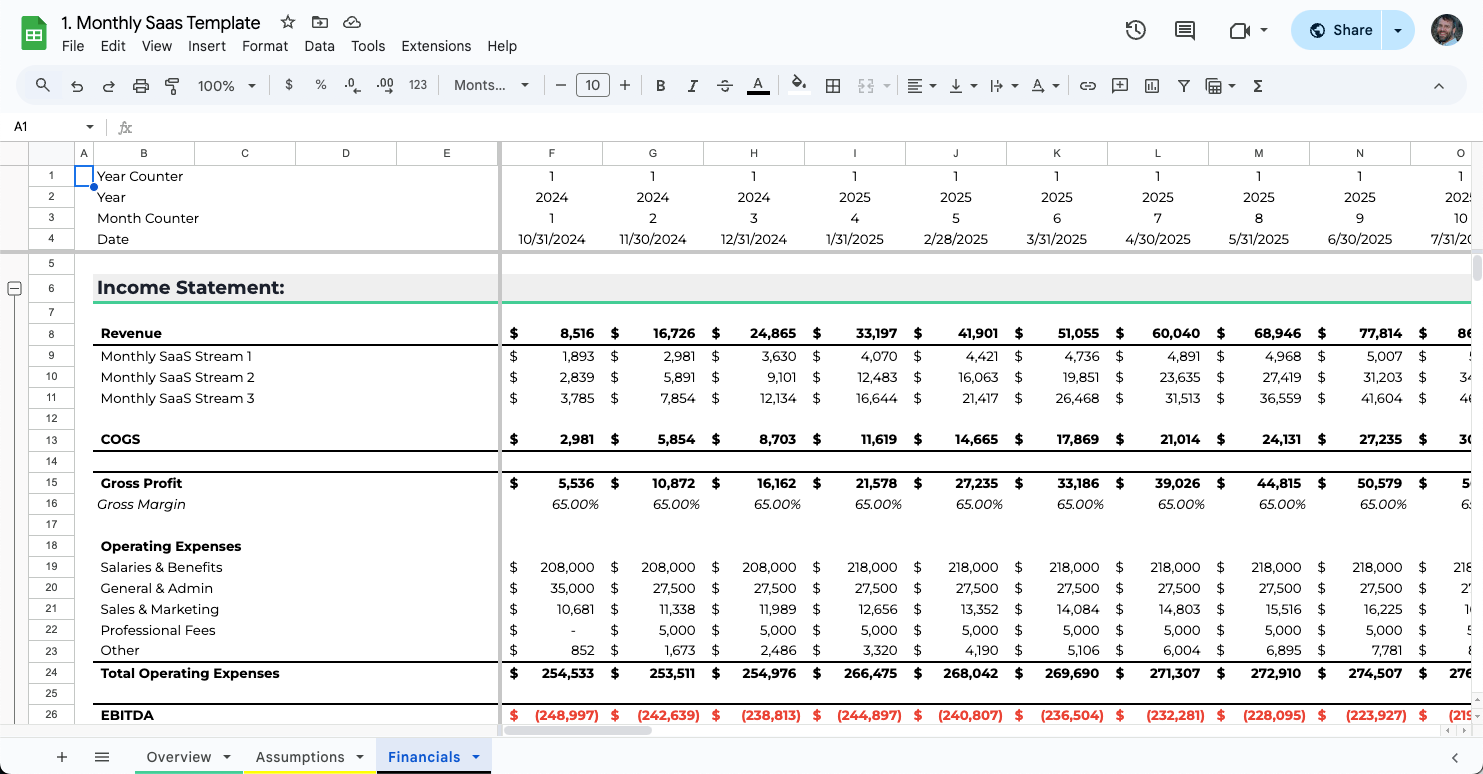
Task: Click the borders icon
Action: [832, 86]
